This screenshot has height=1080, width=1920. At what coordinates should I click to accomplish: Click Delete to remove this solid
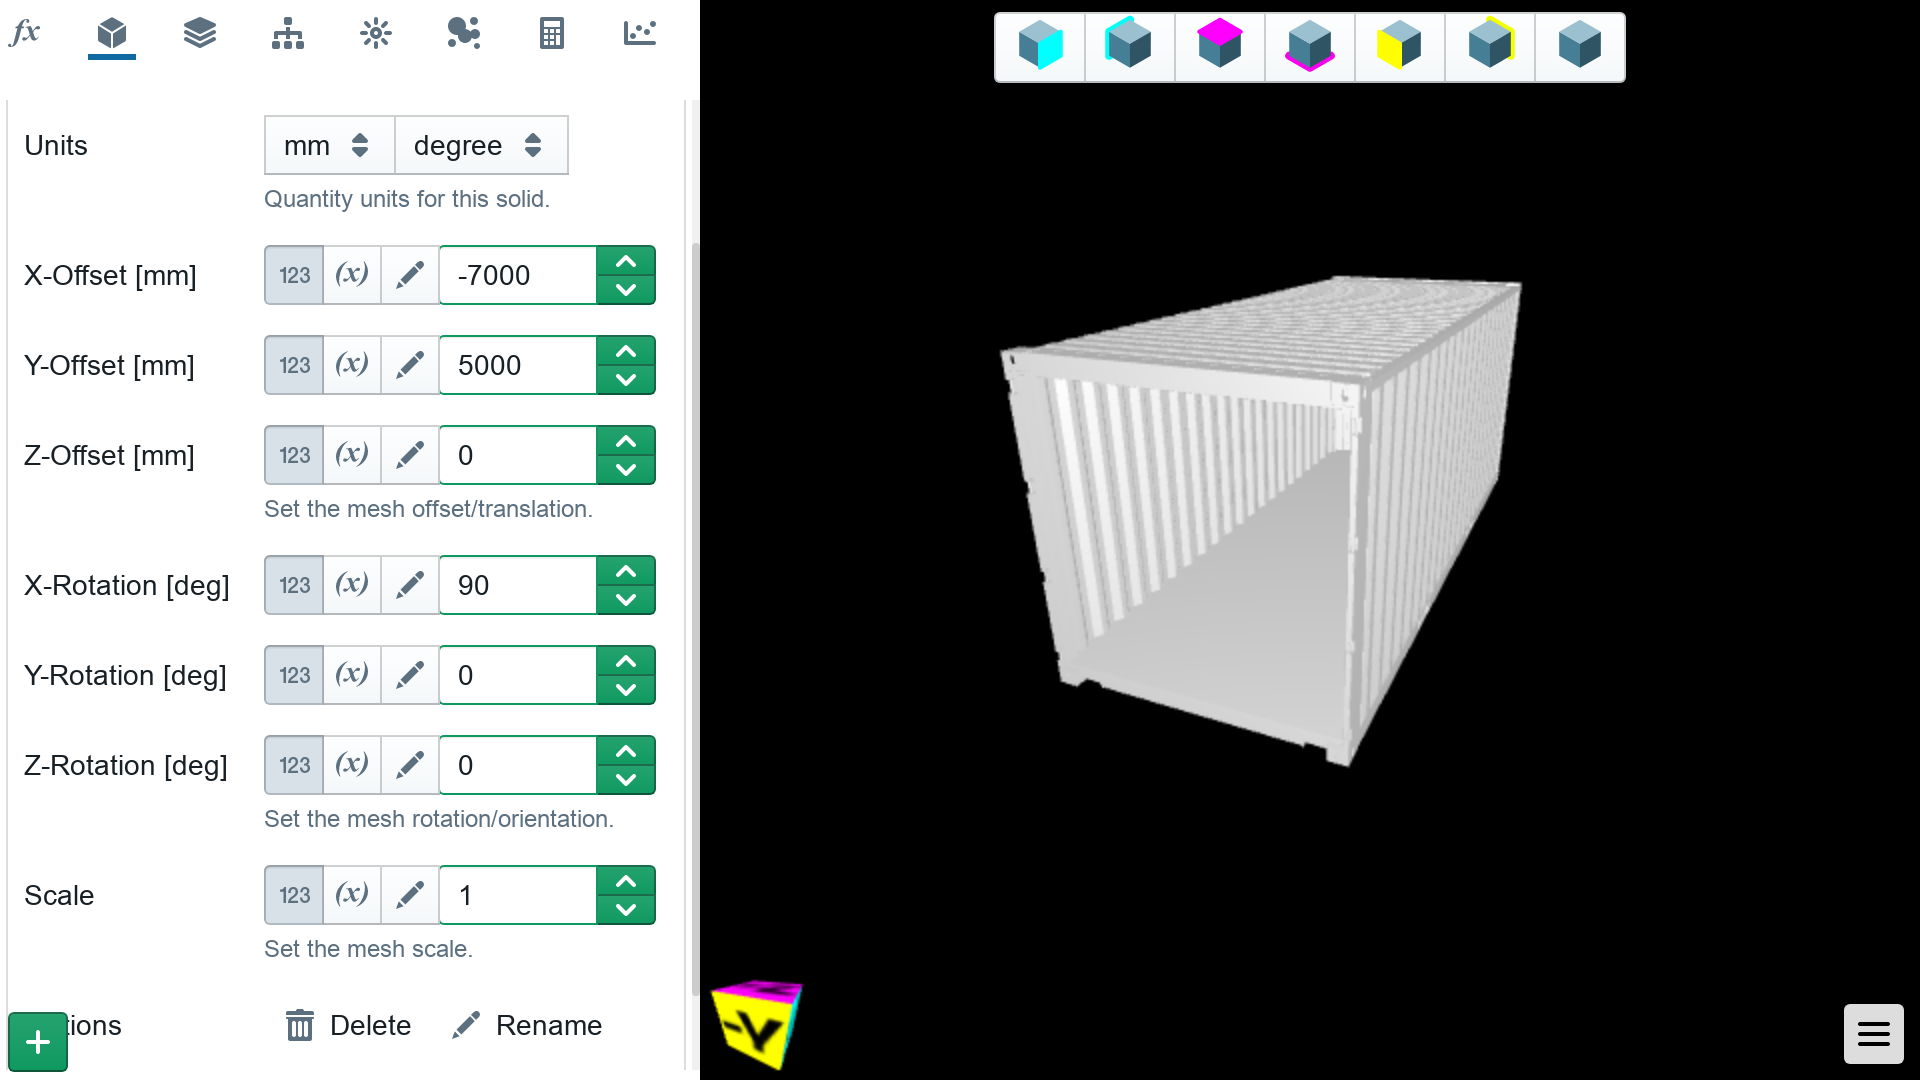click(x=345, y=1025)
